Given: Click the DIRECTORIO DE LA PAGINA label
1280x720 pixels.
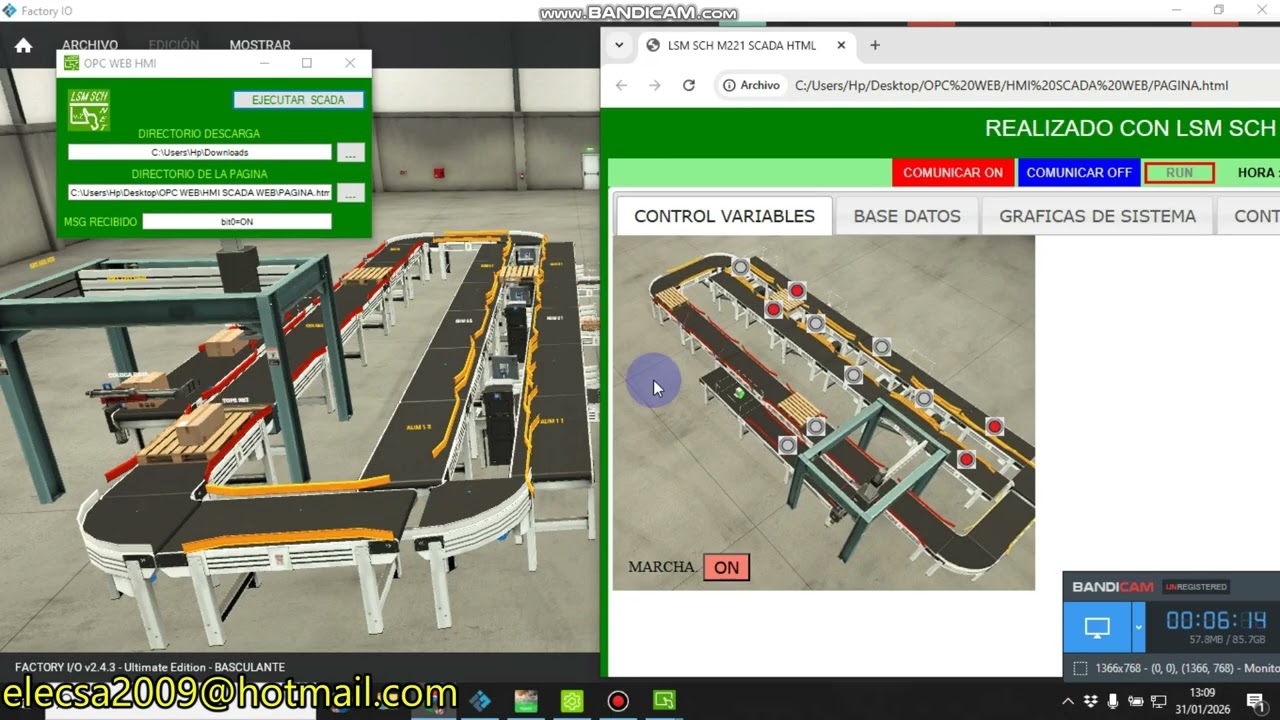Looking at the screenshot, I should point(199,174).
